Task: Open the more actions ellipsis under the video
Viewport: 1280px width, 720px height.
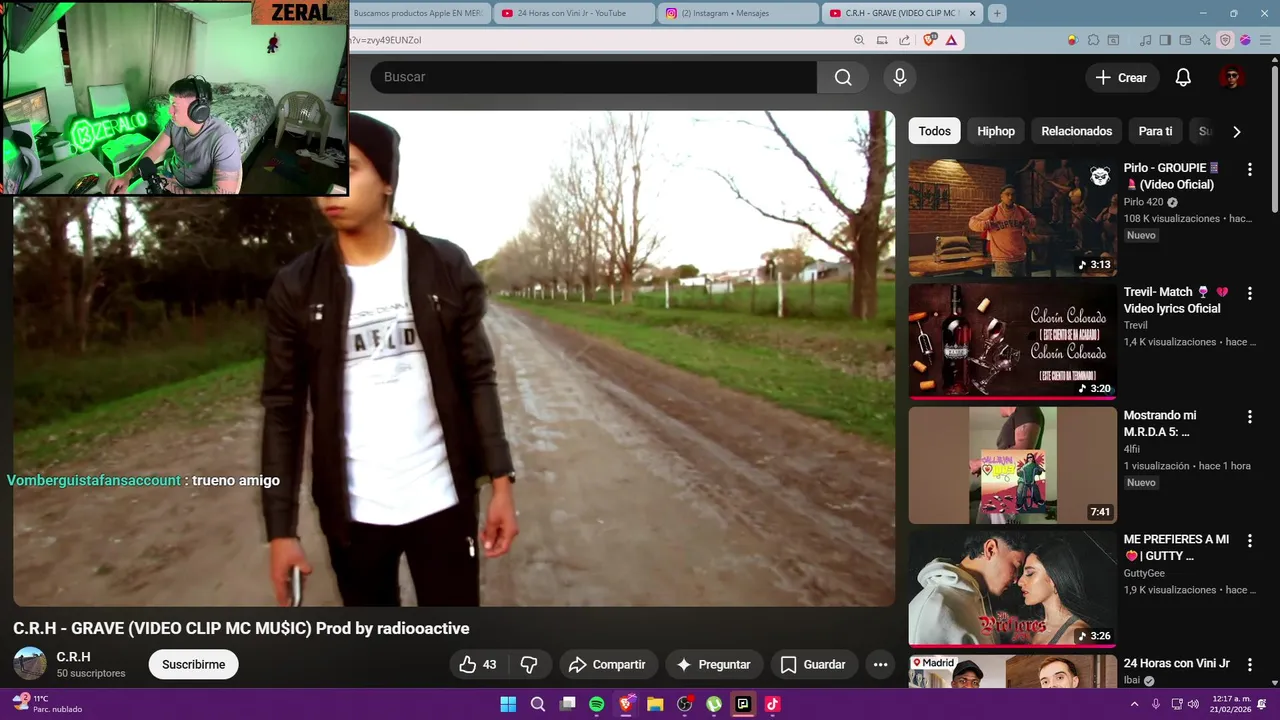Action: coord(880,664)
